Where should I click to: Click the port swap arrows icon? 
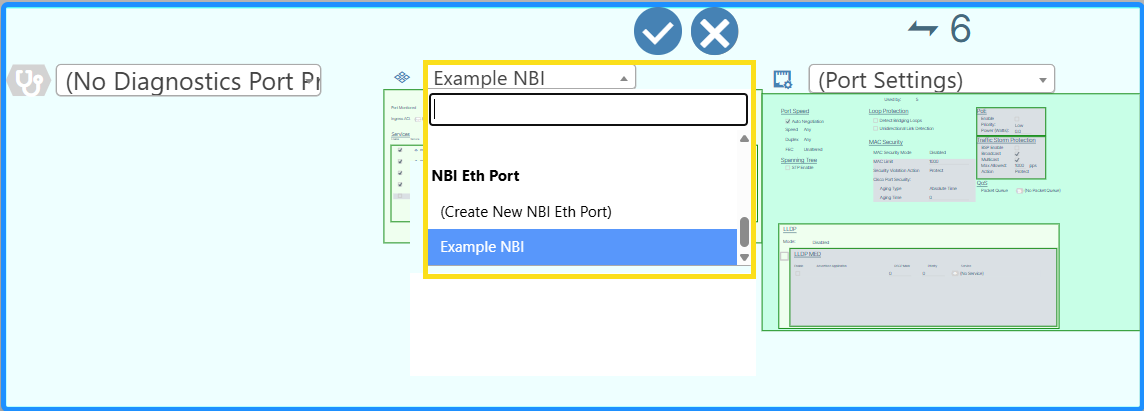coord(922,29)
